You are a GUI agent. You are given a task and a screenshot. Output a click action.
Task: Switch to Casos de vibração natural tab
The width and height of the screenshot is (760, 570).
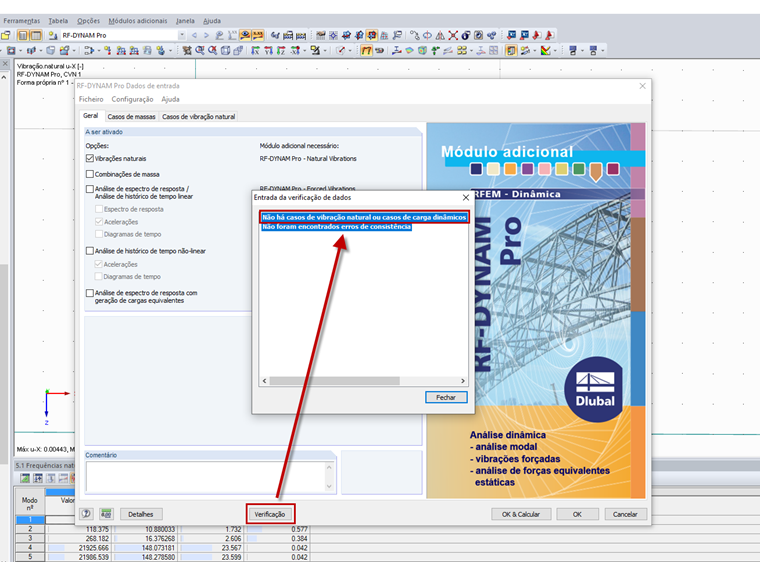pos(198,116)
